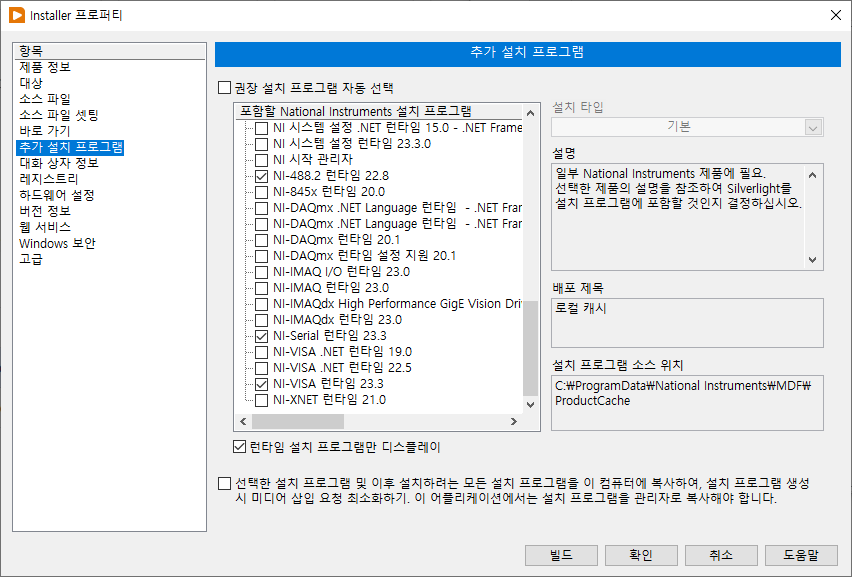Screen dimensions: 852x577
Task: Tick the NI 시작 관리자 checkbox
Action: (261, 160)
